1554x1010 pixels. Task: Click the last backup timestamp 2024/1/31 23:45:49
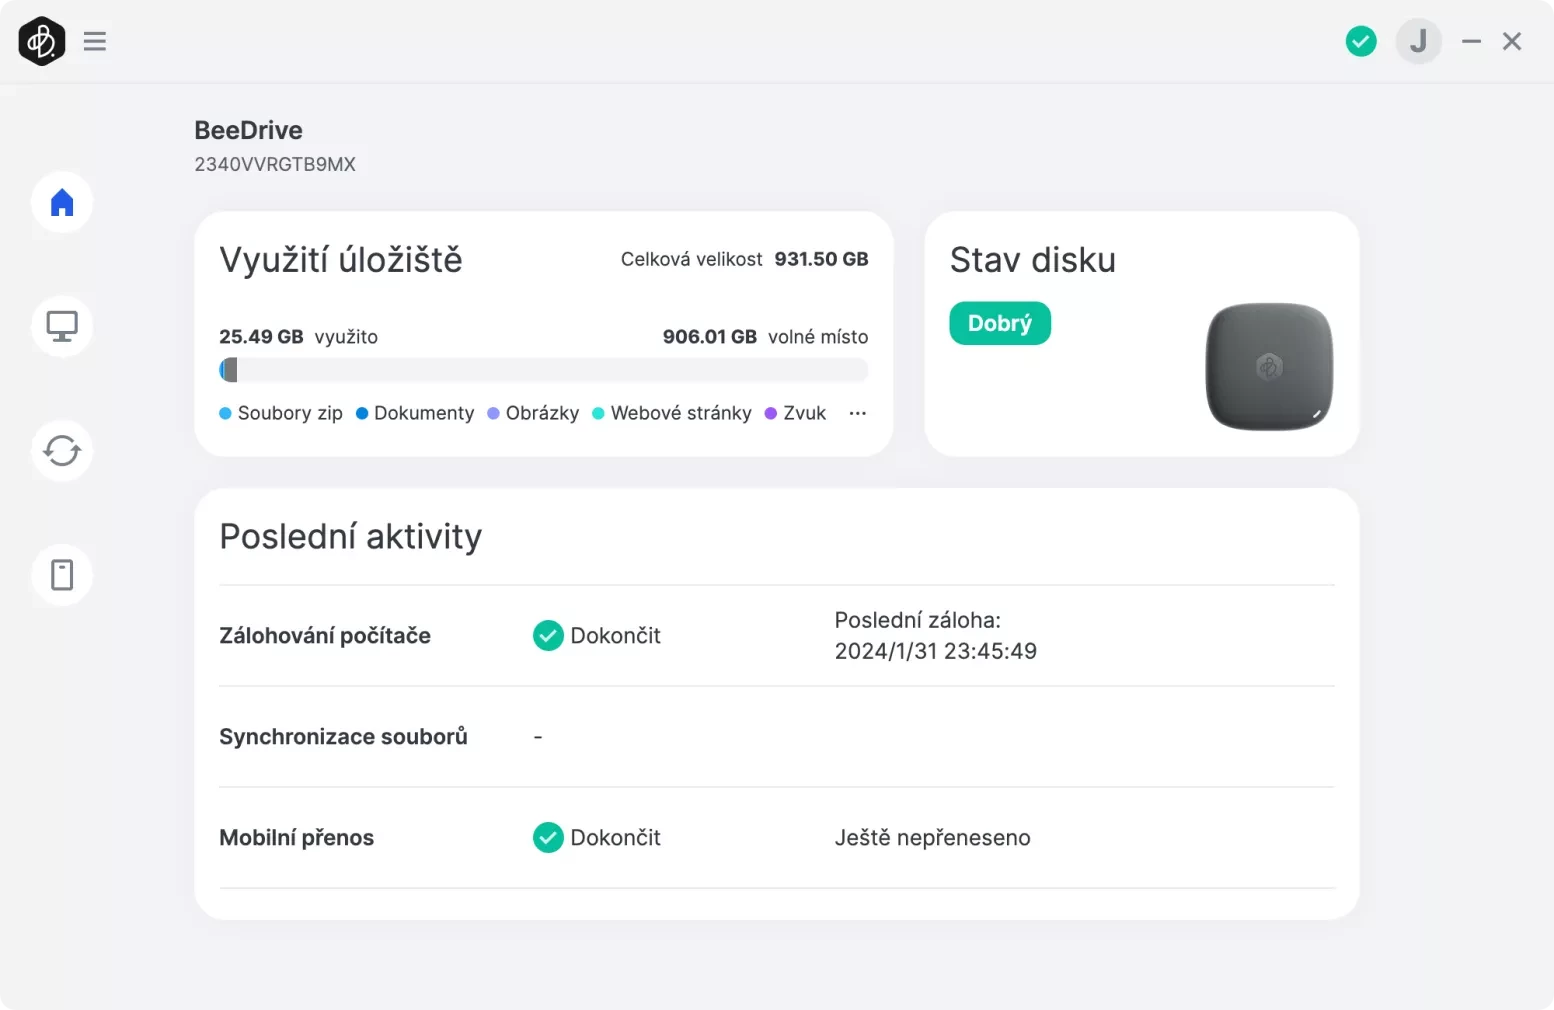(x=936, y=651)
